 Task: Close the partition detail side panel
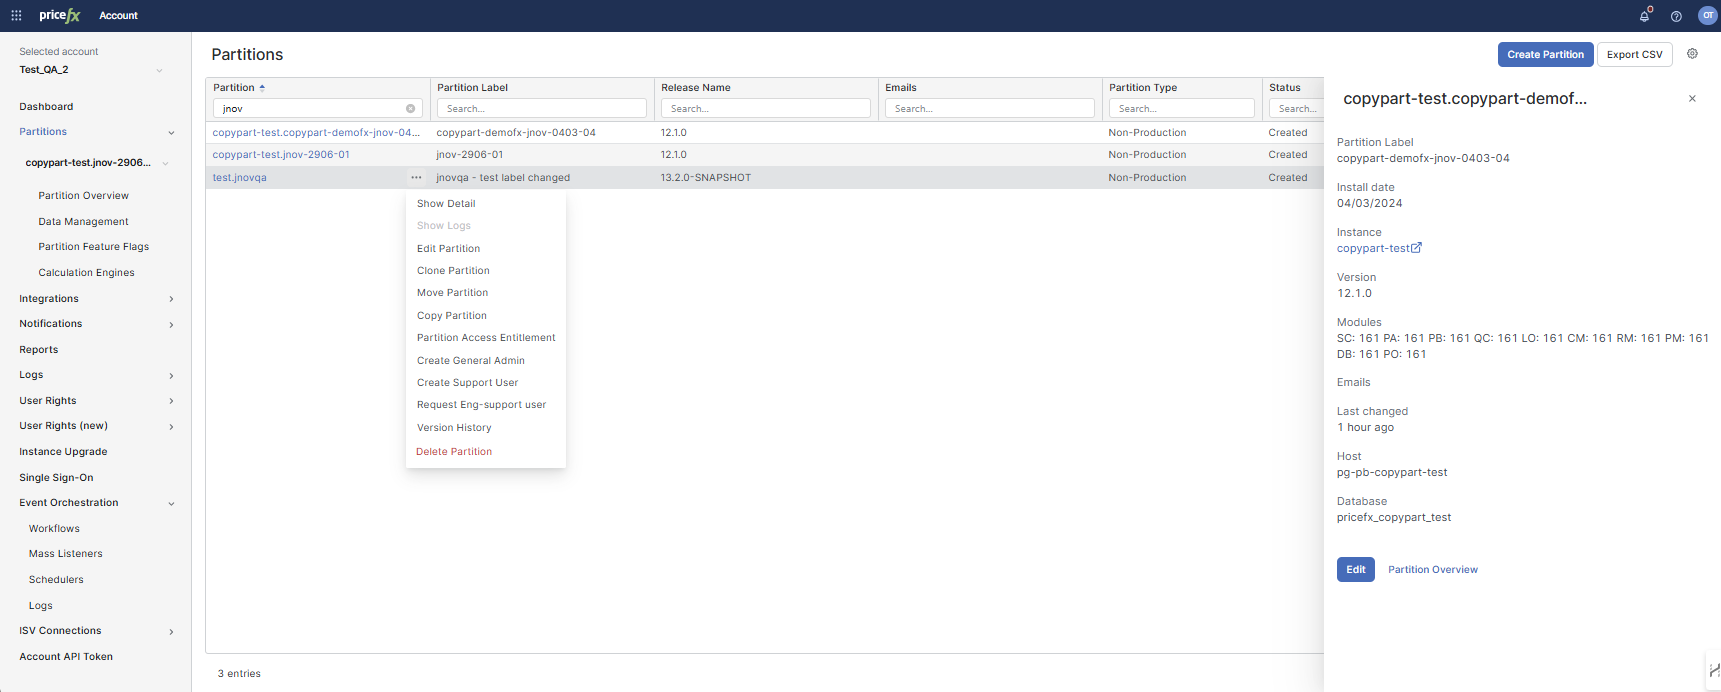1692,99
